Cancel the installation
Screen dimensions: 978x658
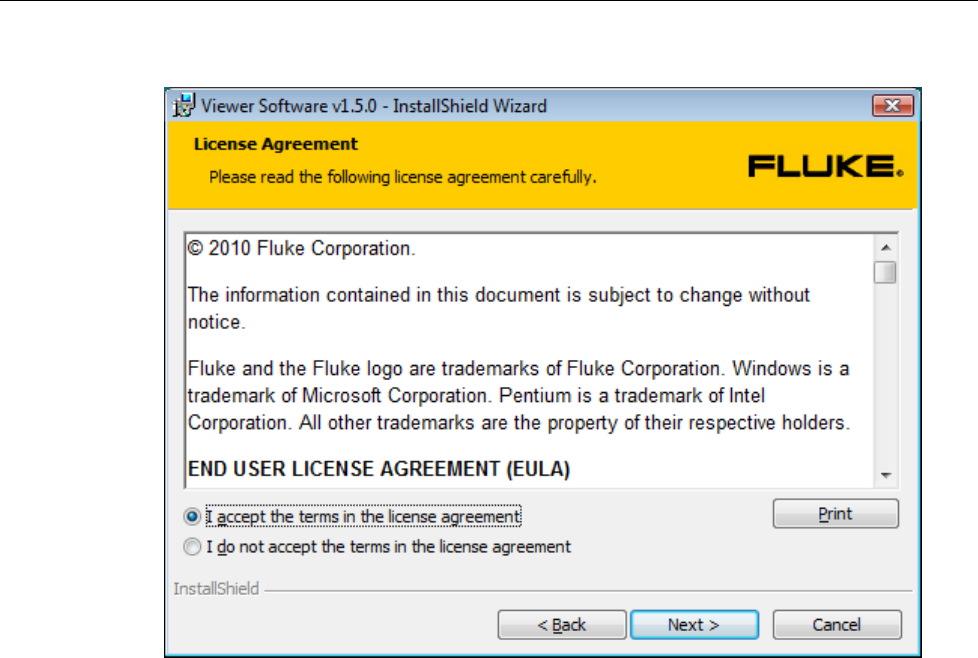pyautogui.click(x=837, y=625)
